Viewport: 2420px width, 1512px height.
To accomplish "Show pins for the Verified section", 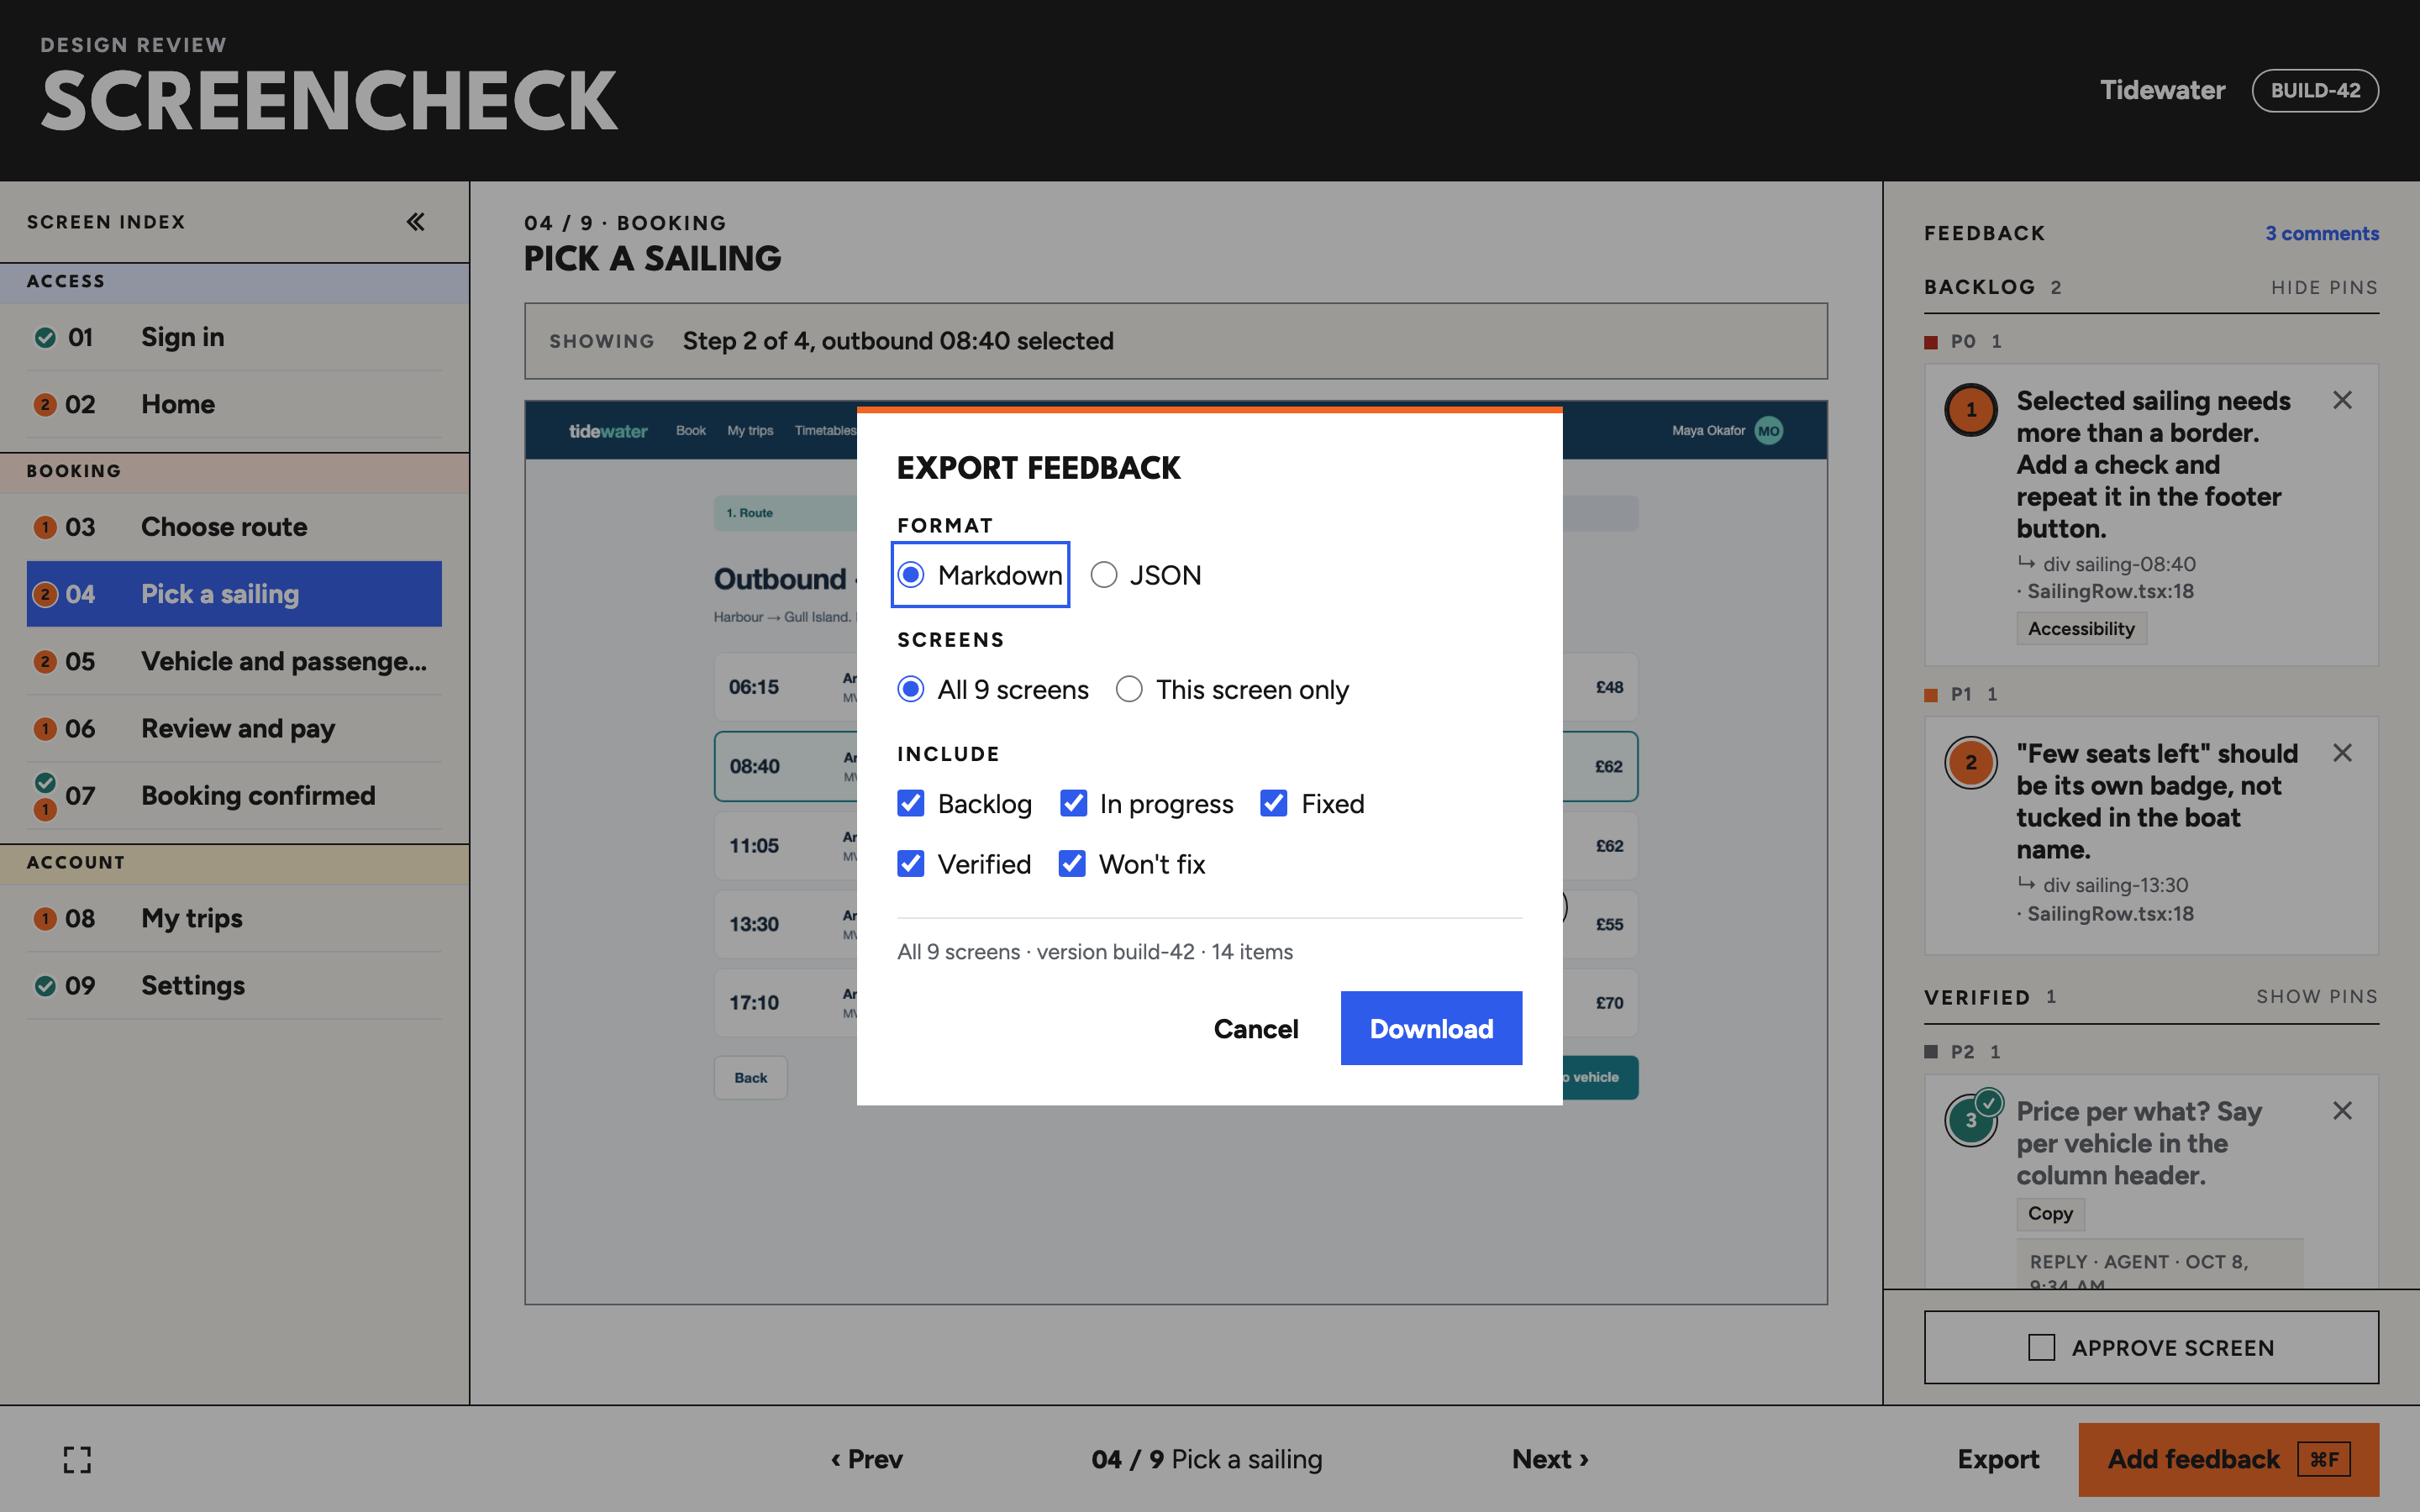I will (x=2317, y=997).
